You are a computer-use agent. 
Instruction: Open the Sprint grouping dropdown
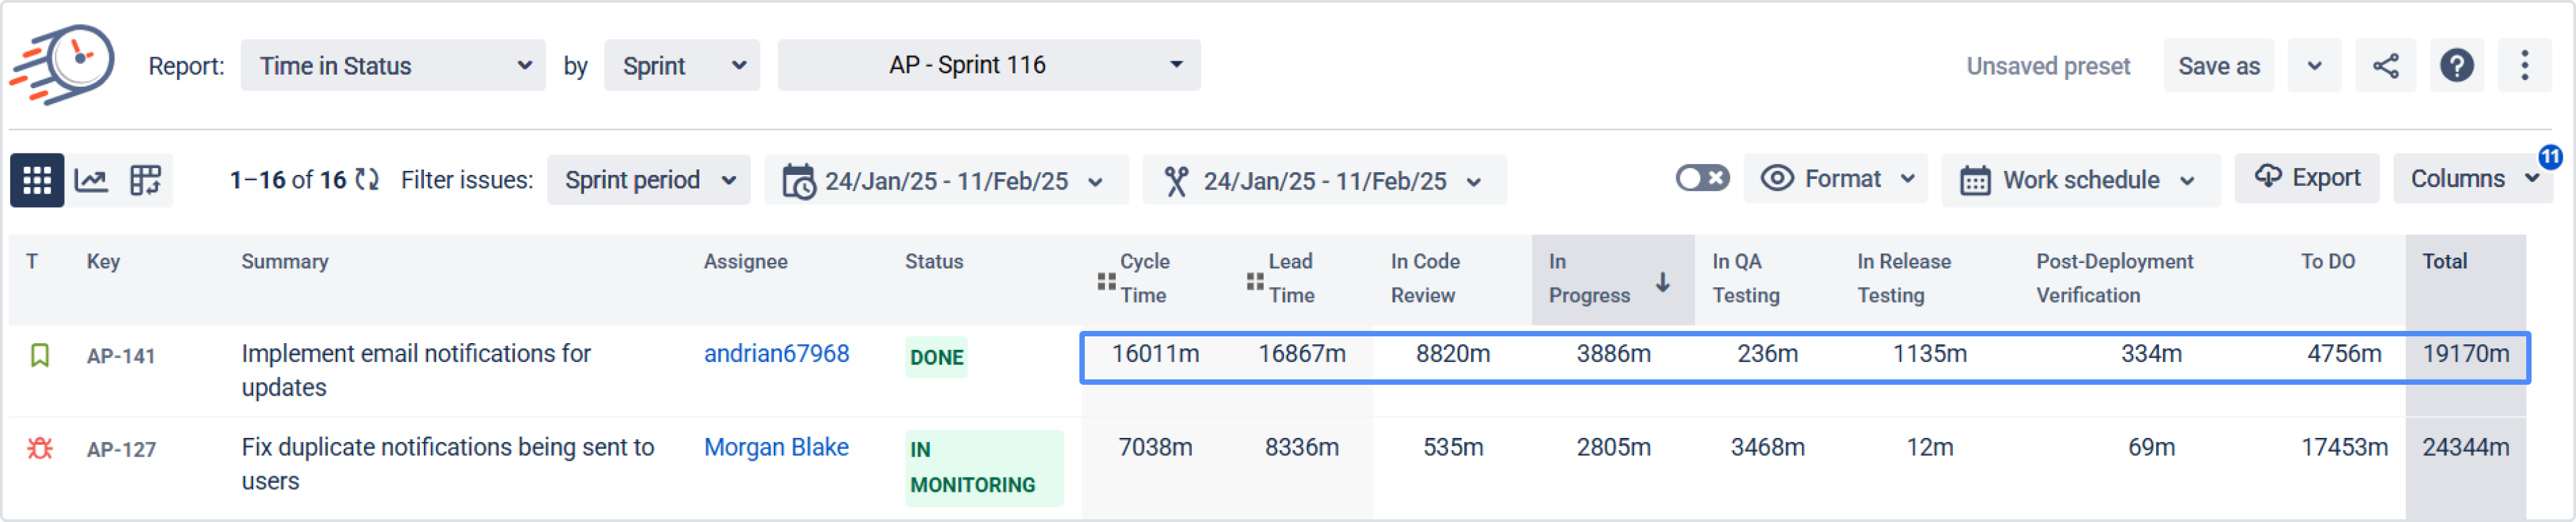tap(682, 66)
